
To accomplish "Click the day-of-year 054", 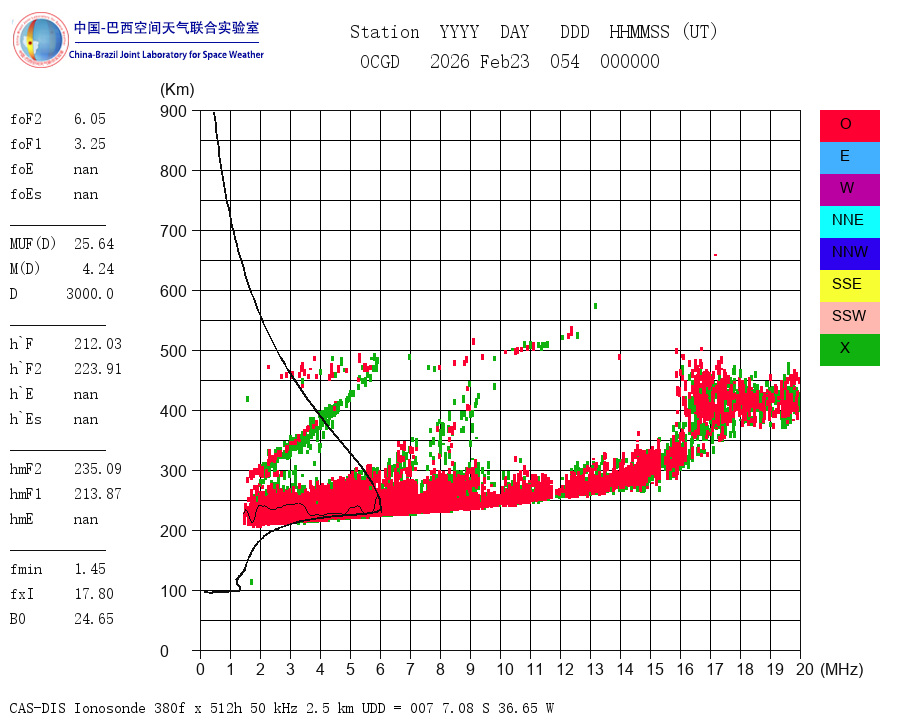I will pyautogui.click(x=564, y=62).
